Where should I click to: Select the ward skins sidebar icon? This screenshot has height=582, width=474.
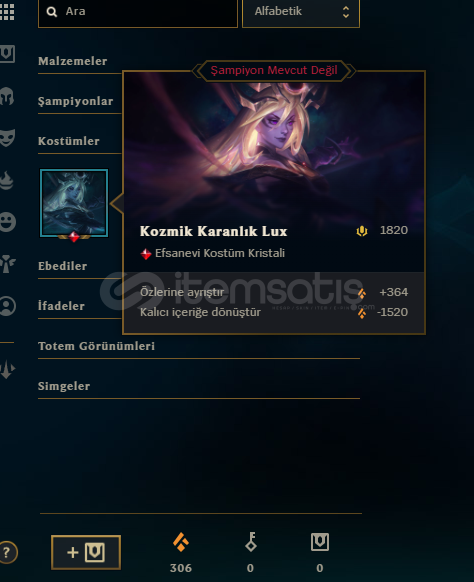(x=7, y=264)
